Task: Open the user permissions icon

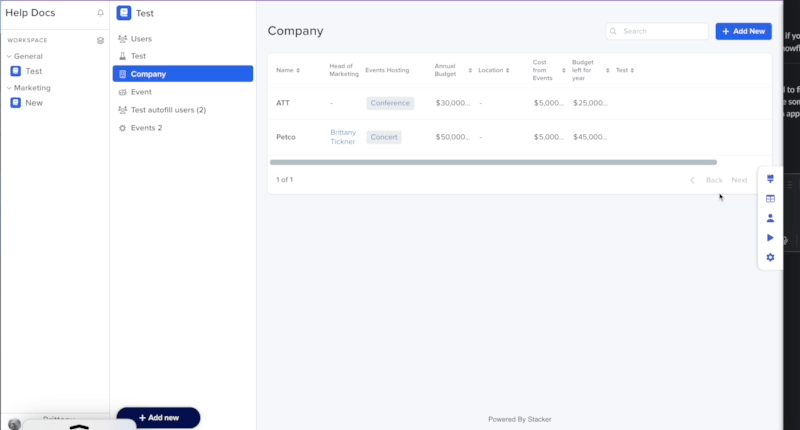Action: pos(770,218)
